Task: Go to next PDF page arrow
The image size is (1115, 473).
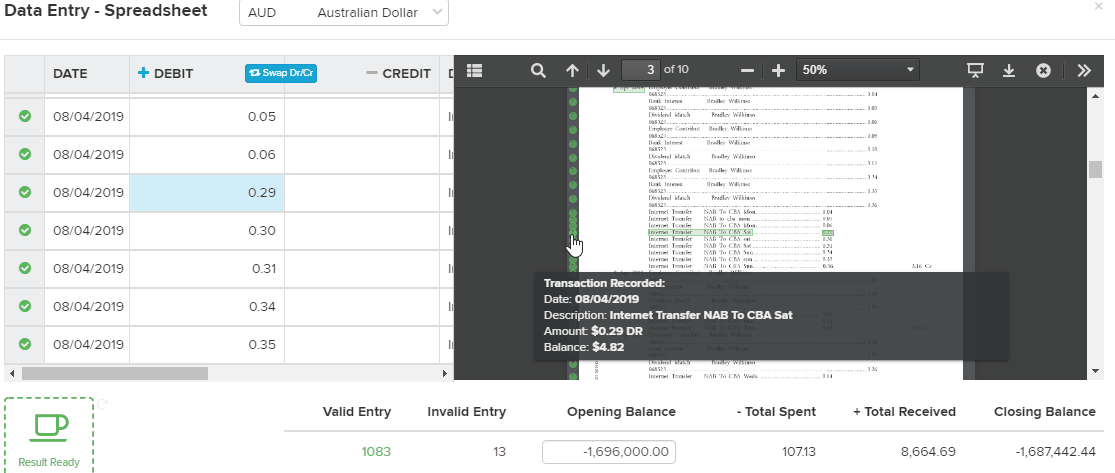Action: [x=604, y=70]
